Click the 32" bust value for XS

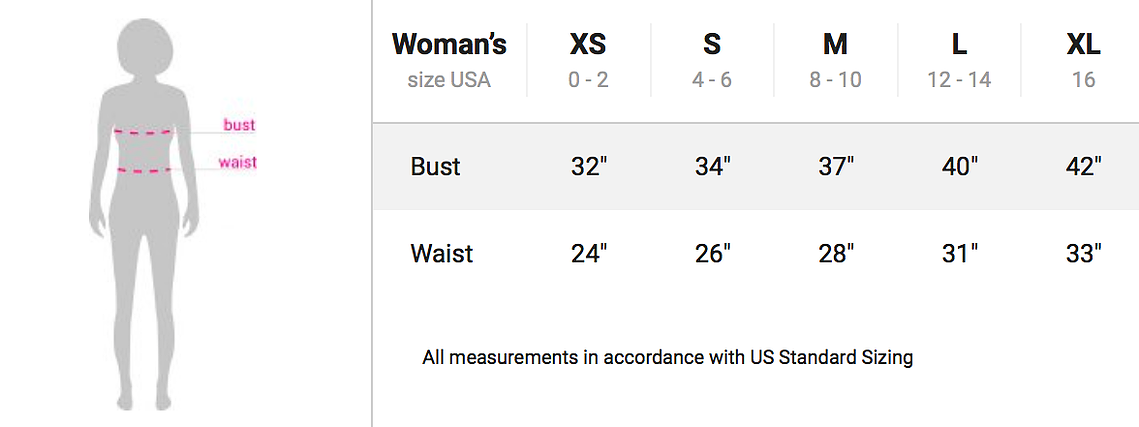pyautogui.click(x=588, y=166)
